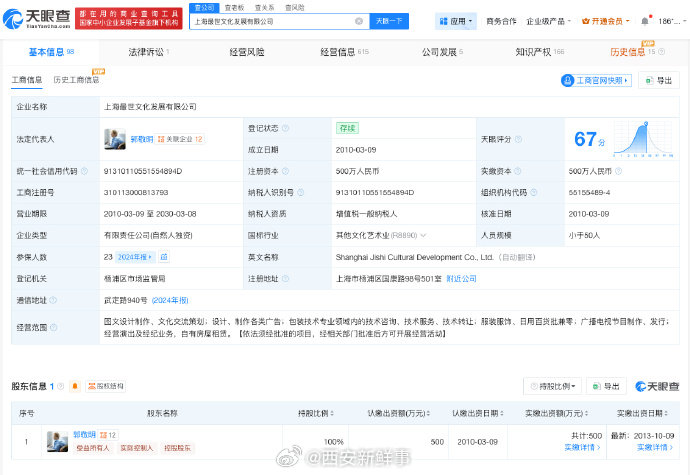Viewport: 690px width, 475px height.
Task: Click 导出 button in 股东信息 section
Action: click(606, 386)
